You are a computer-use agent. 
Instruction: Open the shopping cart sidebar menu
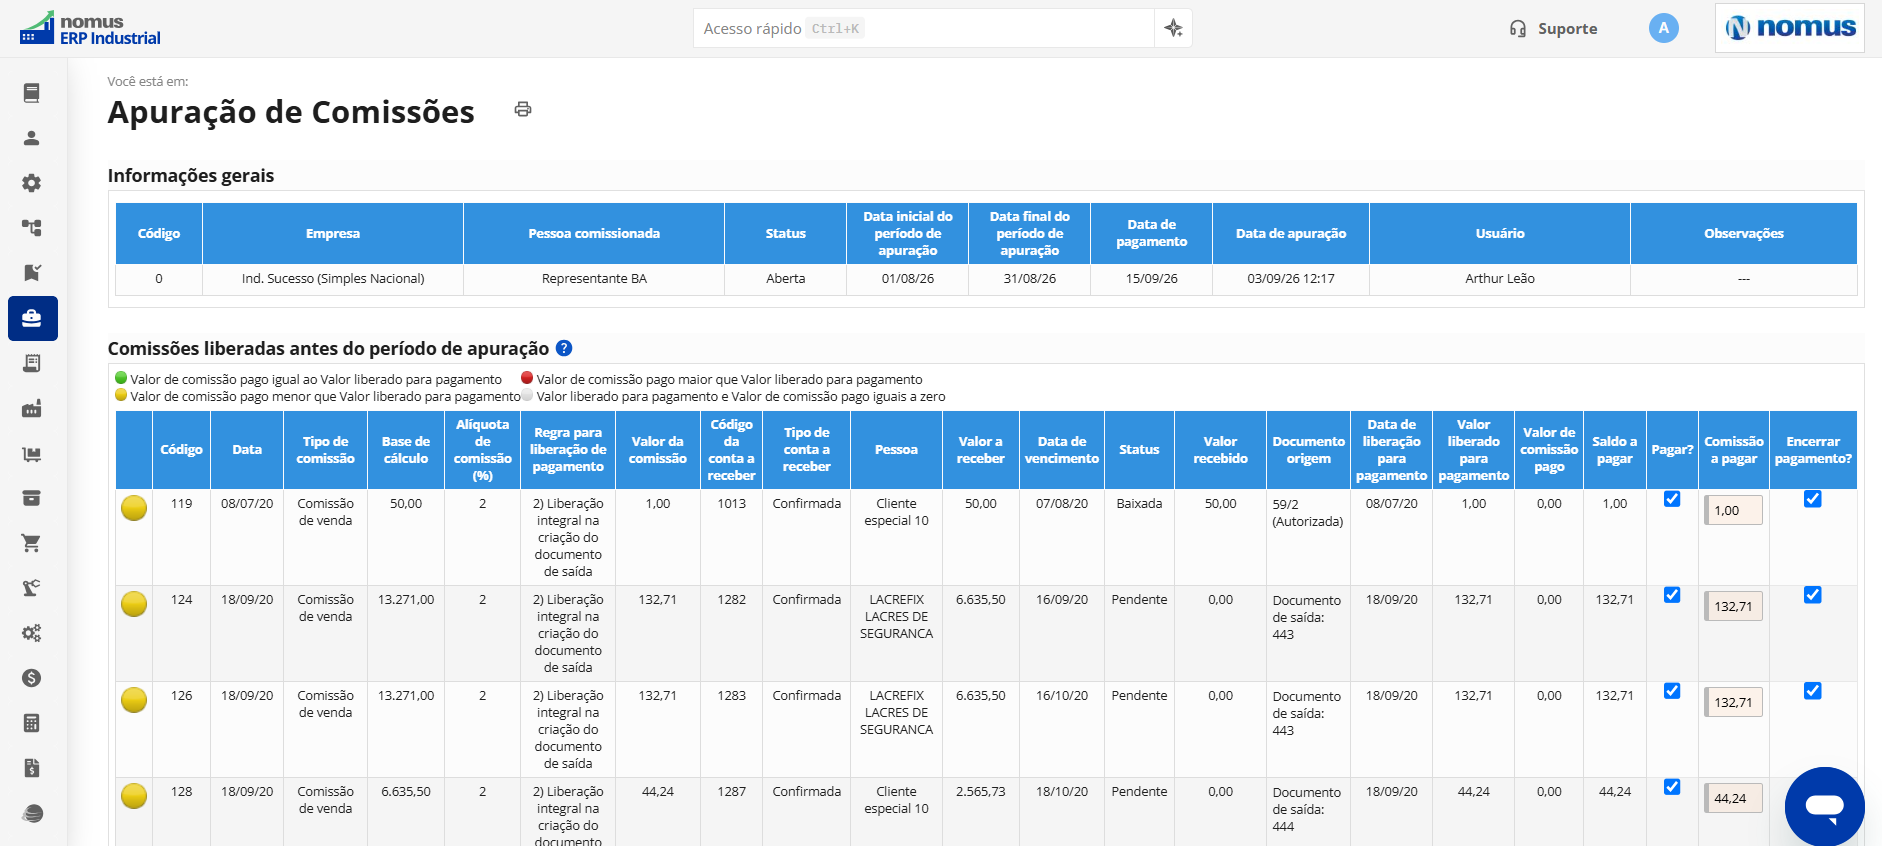pos(32,543)
